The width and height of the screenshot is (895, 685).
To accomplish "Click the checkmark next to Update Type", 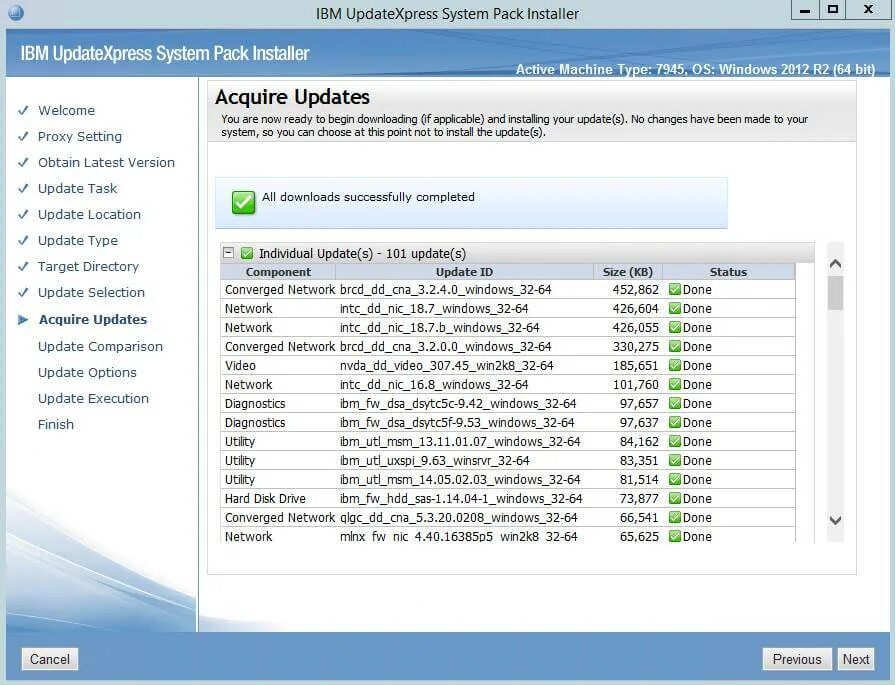I will pyautogui.click(x=23, y=240).
